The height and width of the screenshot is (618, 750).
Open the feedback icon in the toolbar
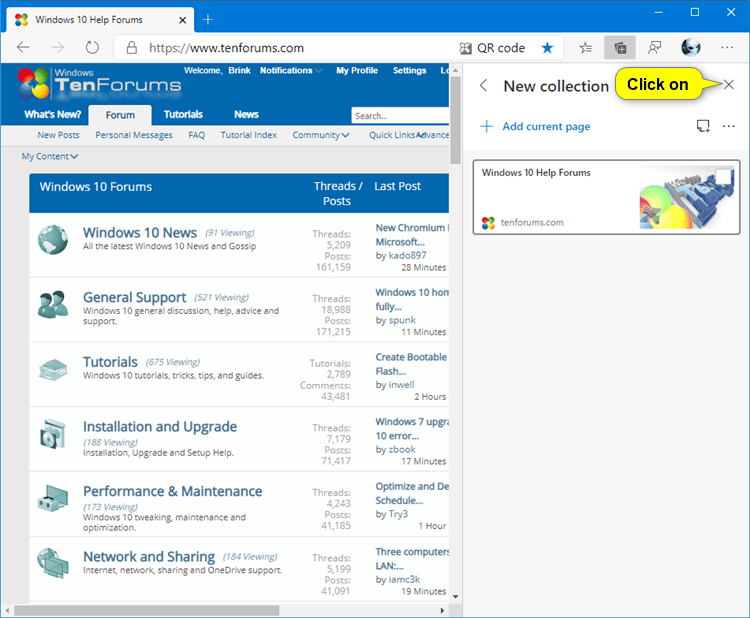coord(654,47)
